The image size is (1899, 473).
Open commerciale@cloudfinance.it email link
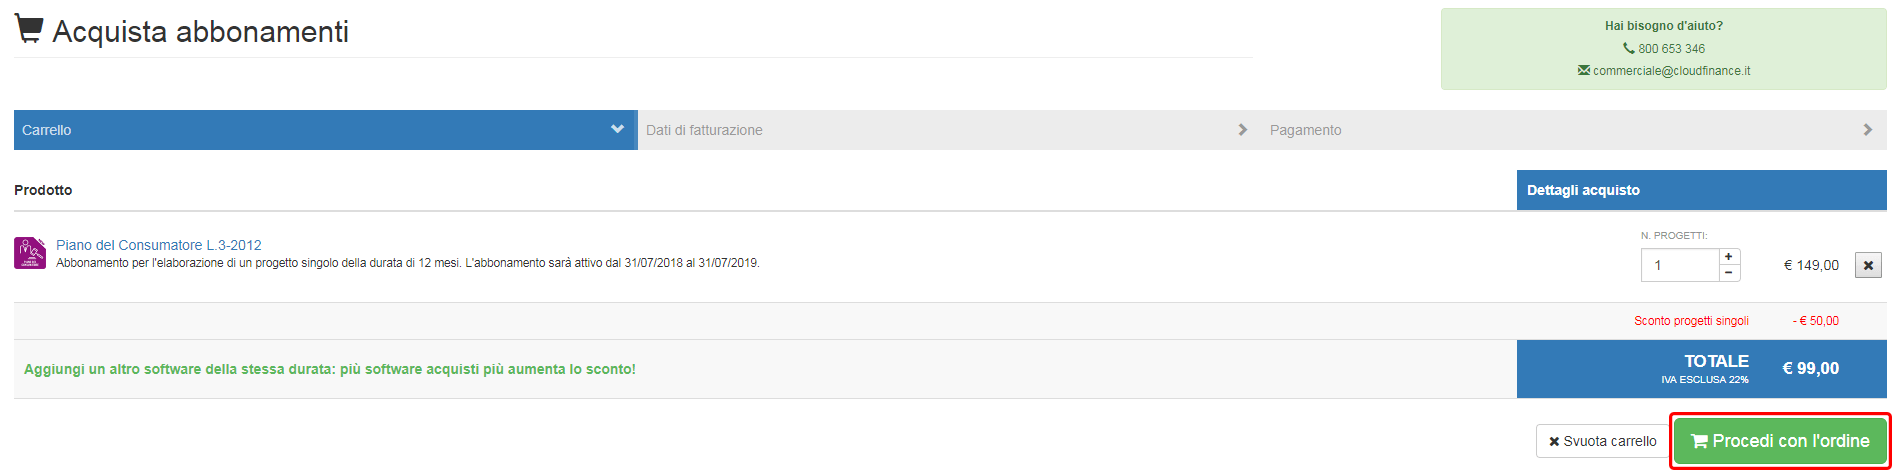point(1671,71)
